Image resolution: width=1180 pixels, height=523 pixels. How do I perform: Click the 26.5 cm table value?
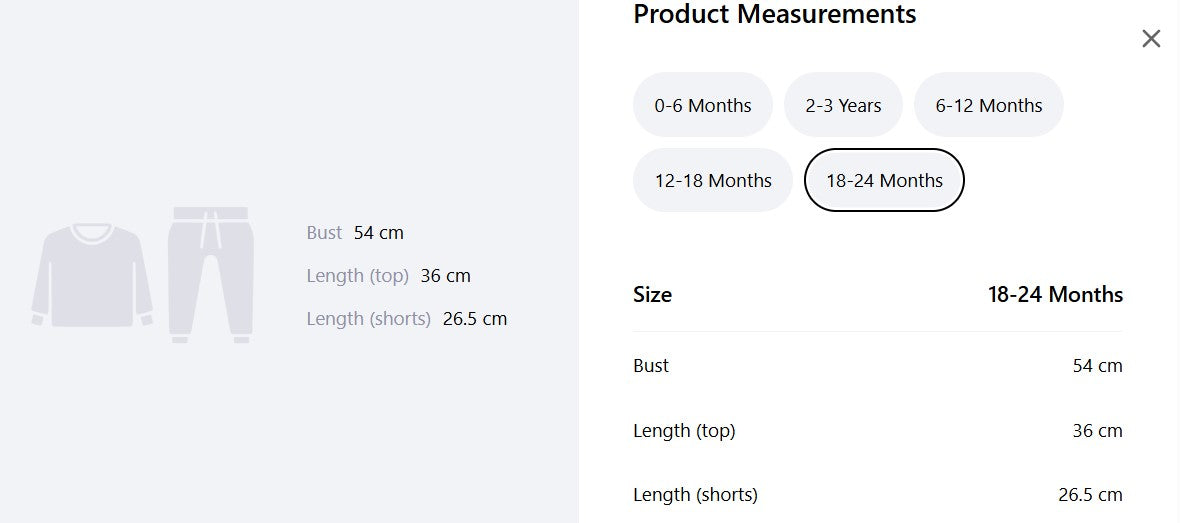point(1090,494)
